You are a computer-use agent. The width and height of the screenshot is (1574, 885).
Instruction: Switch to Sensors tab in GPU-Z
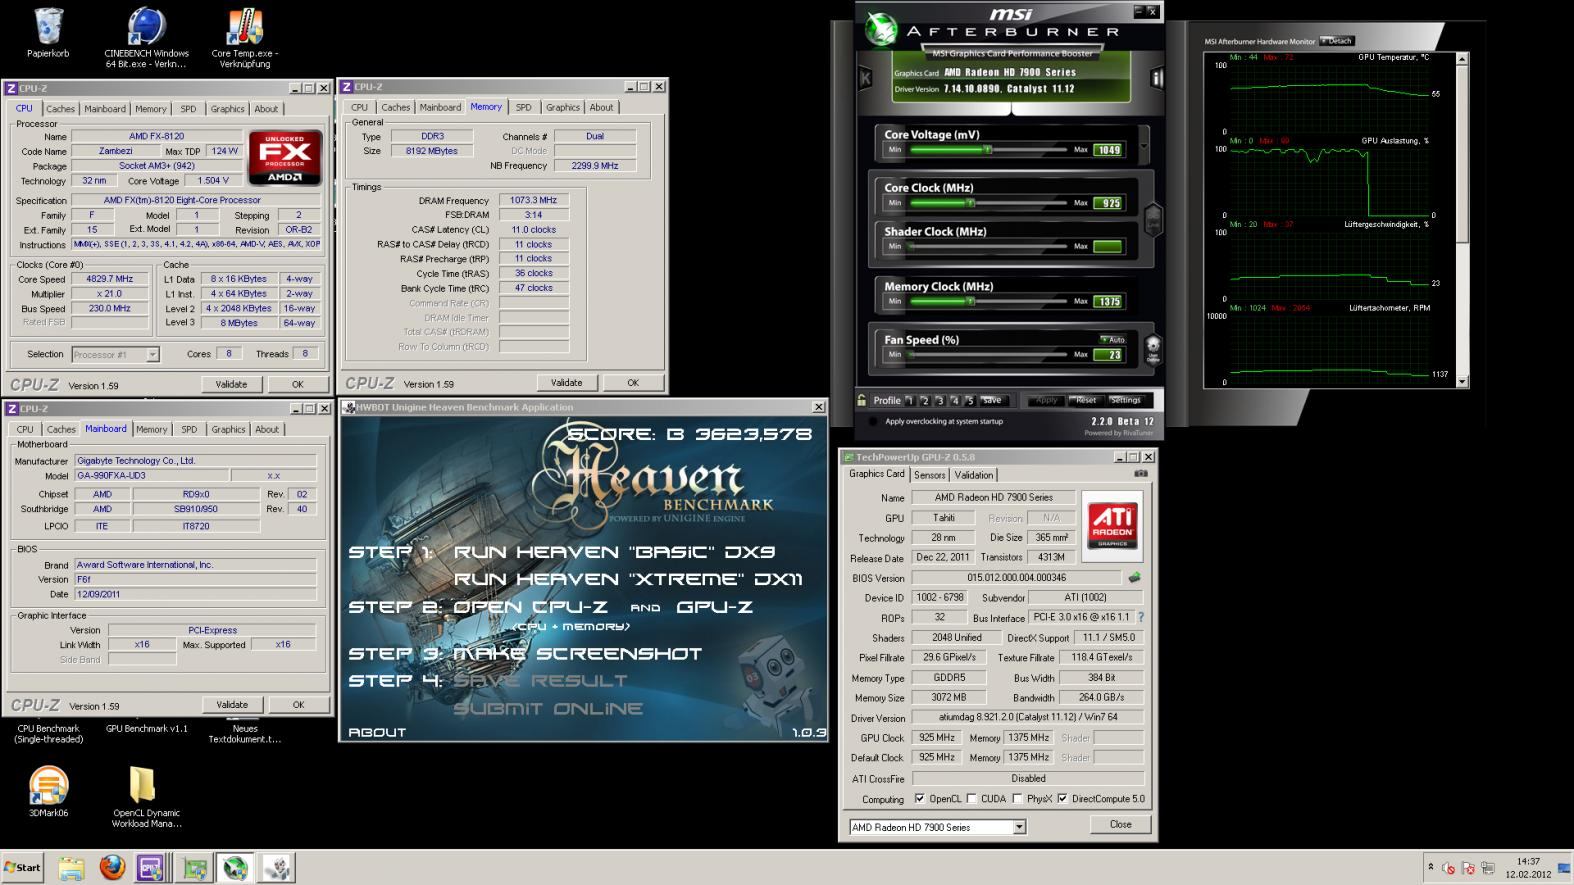[929, 475]
